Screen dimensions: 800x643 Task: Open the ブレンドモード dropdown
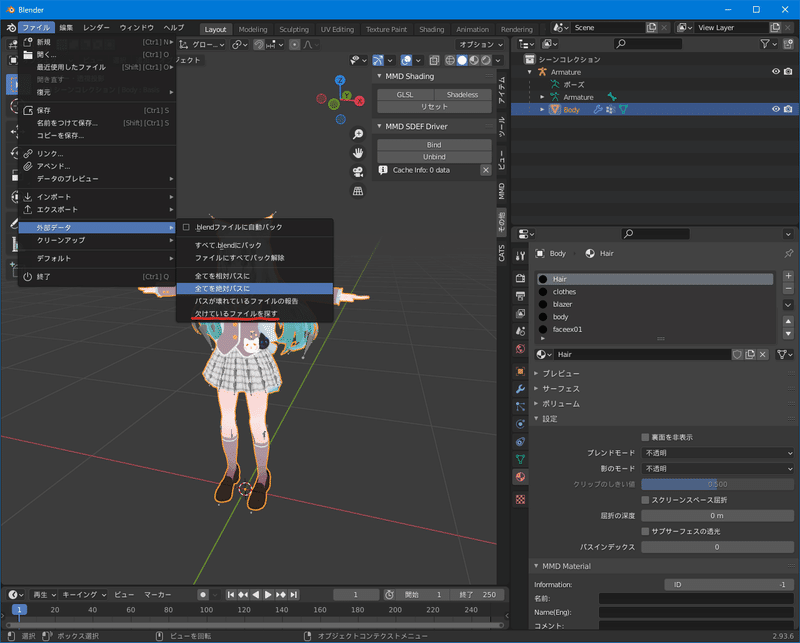point(717,453)
